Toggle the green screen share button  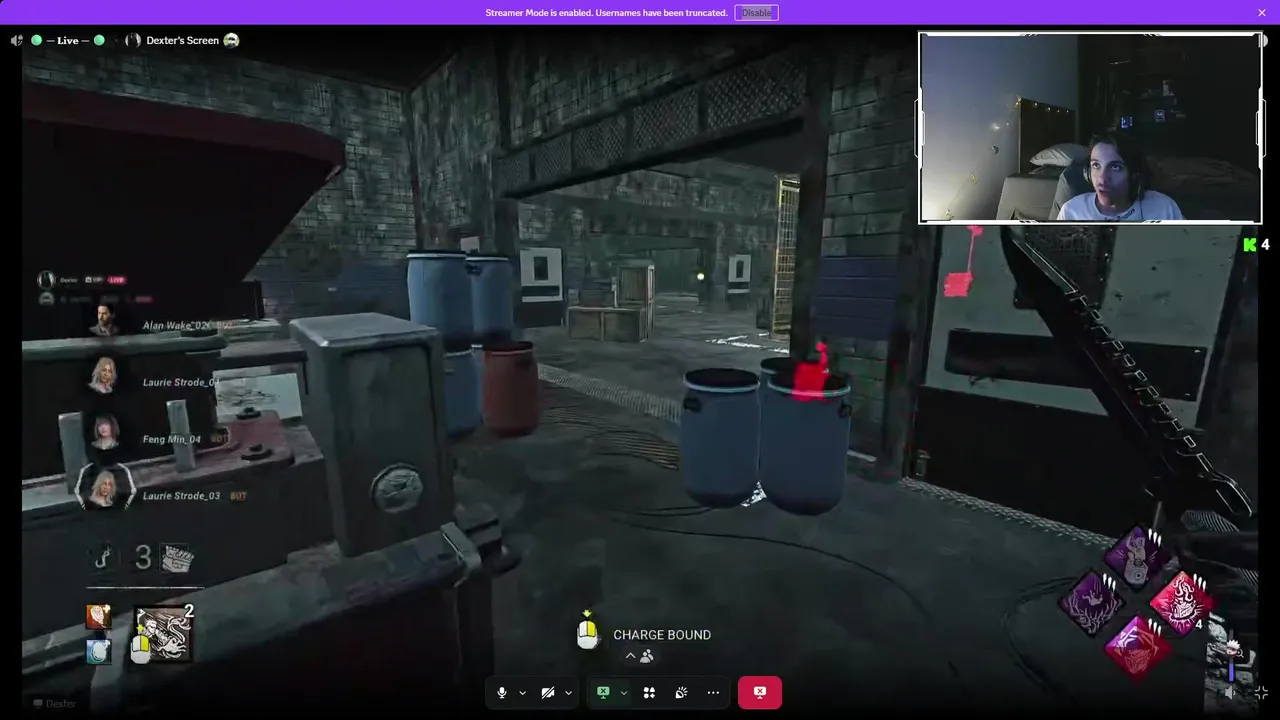point(603,692)
